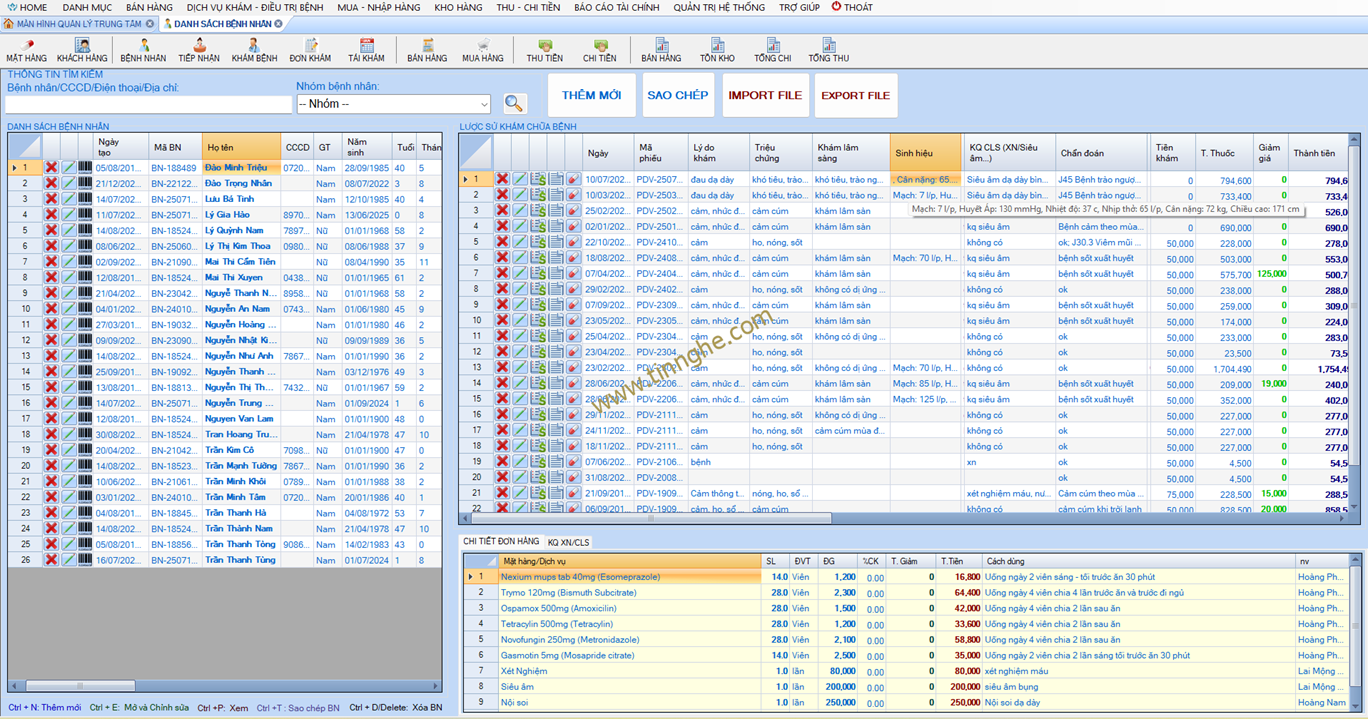Expand the Nhóm bệnh nhân dropdown
This screenshot has width=1368, height=719.
point(484,104)
